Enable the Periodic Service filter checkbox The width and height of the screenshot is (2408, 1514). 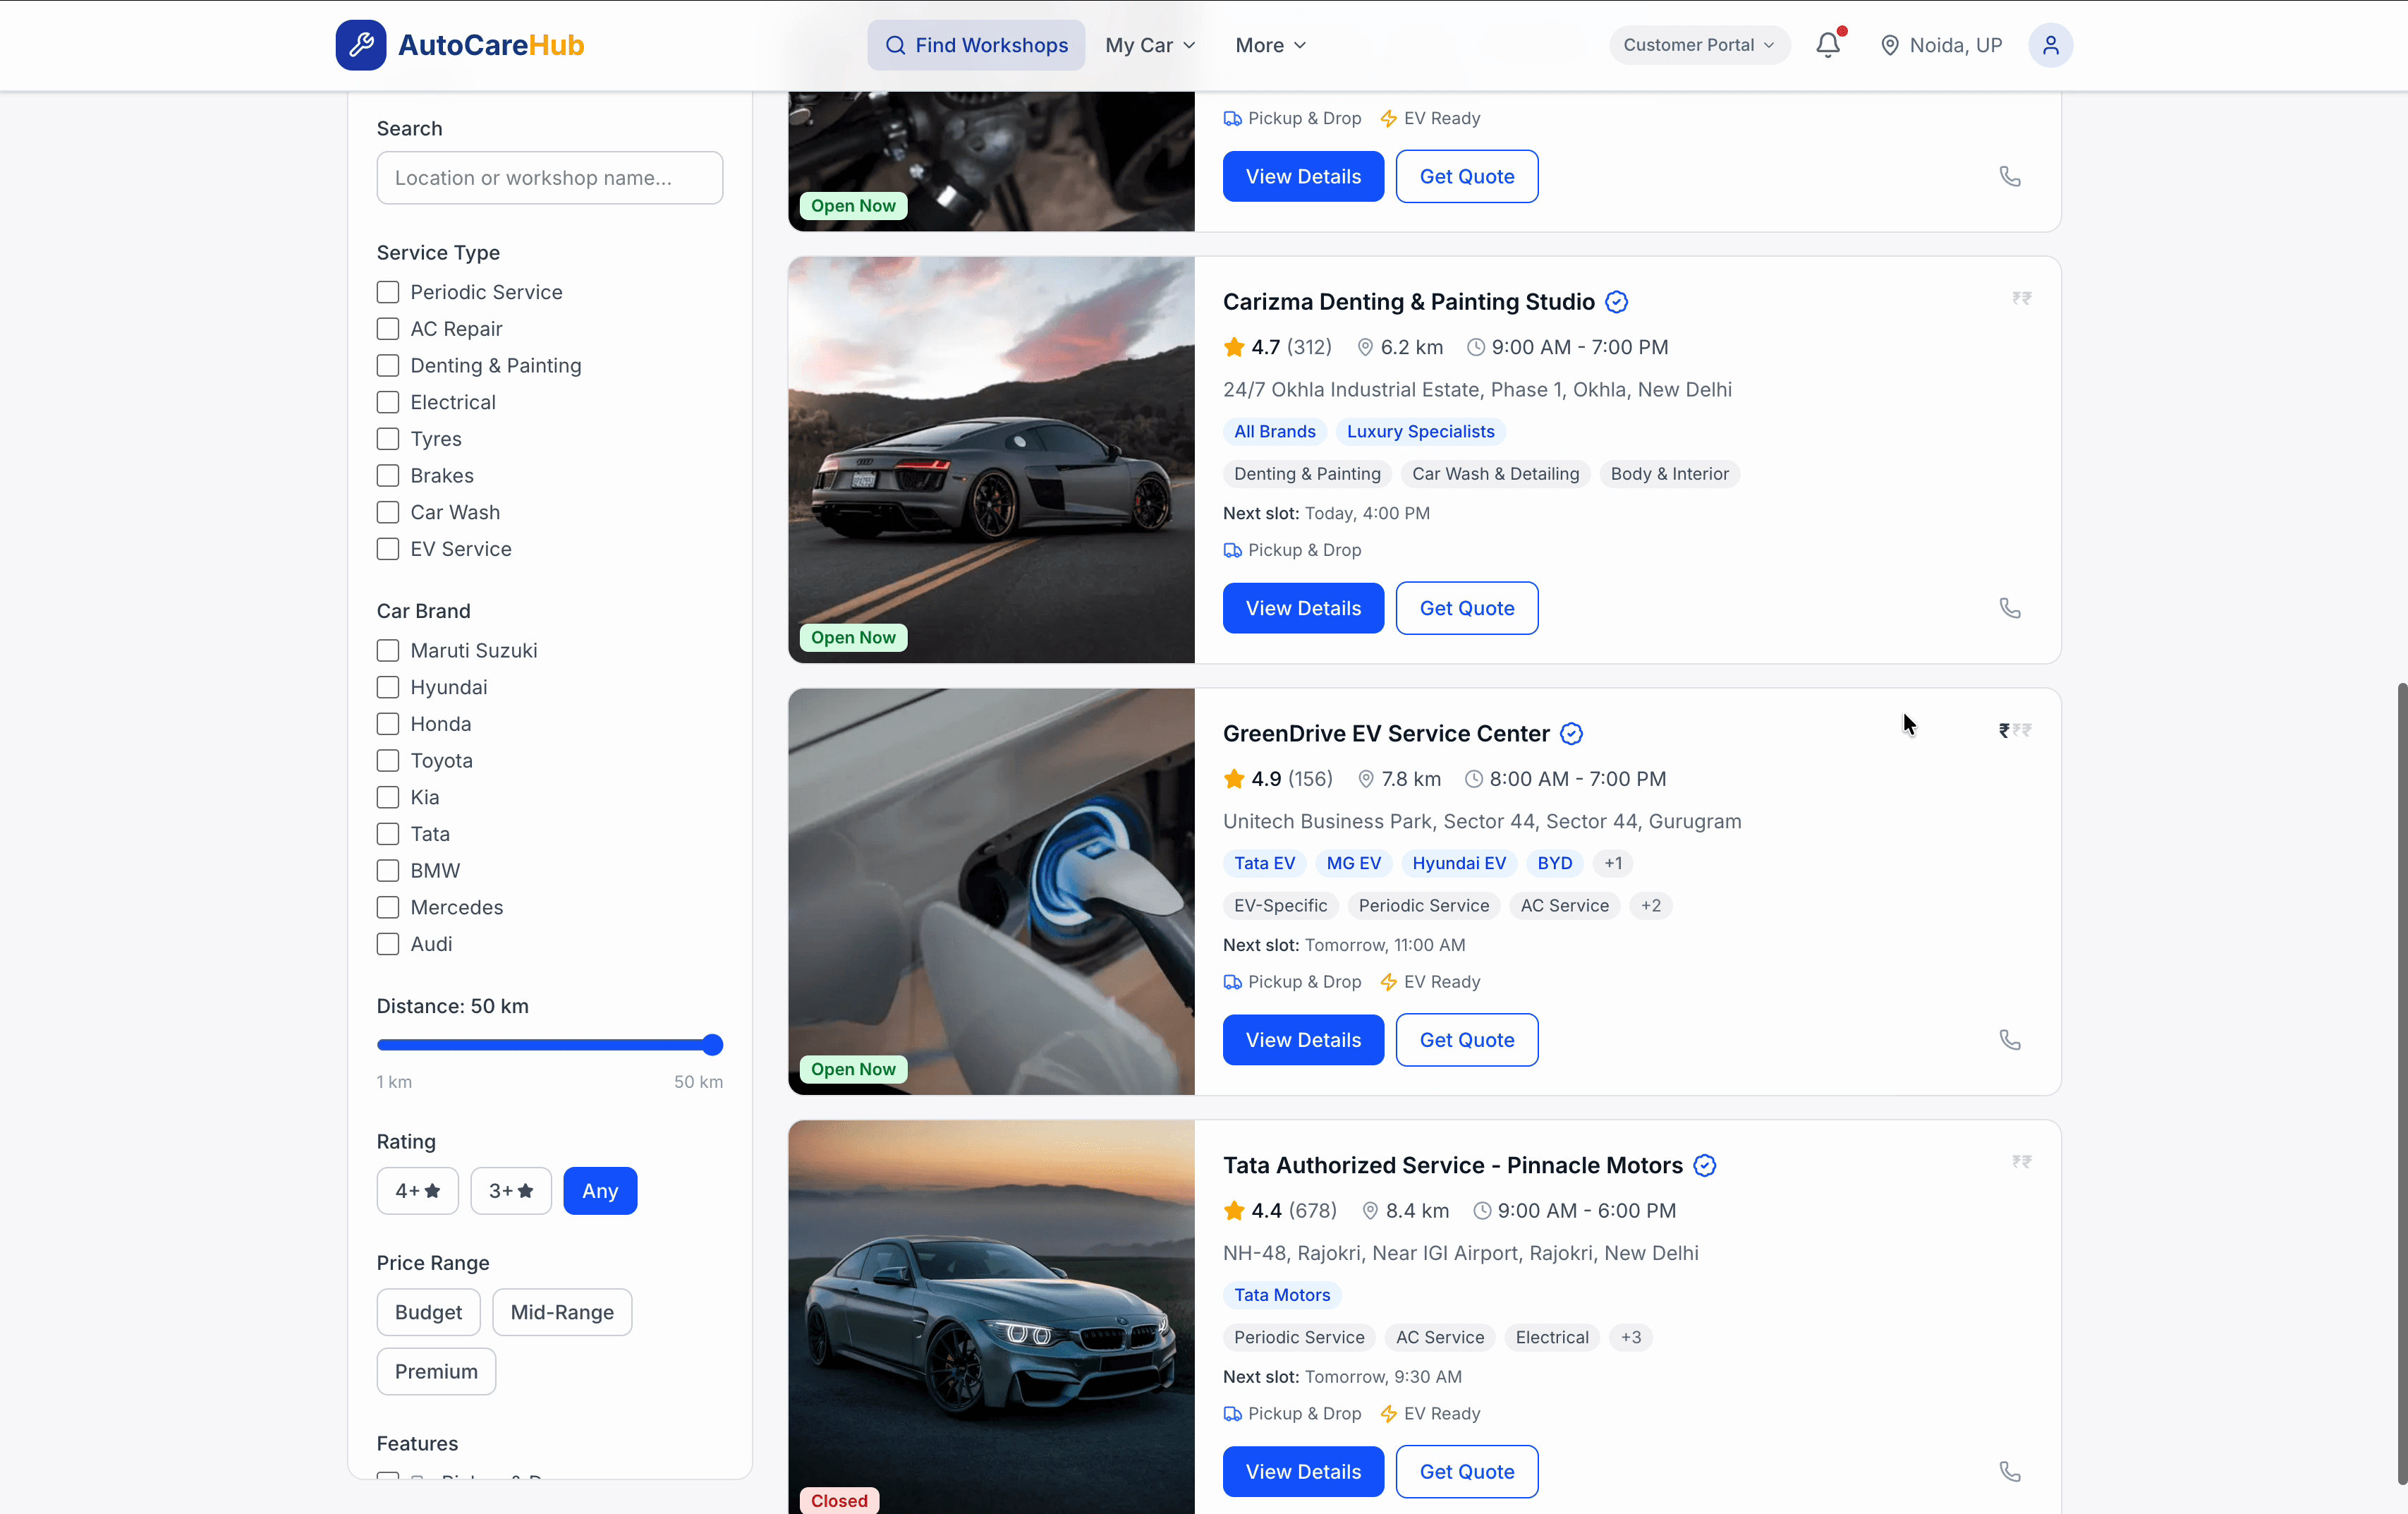coord(388,291)
